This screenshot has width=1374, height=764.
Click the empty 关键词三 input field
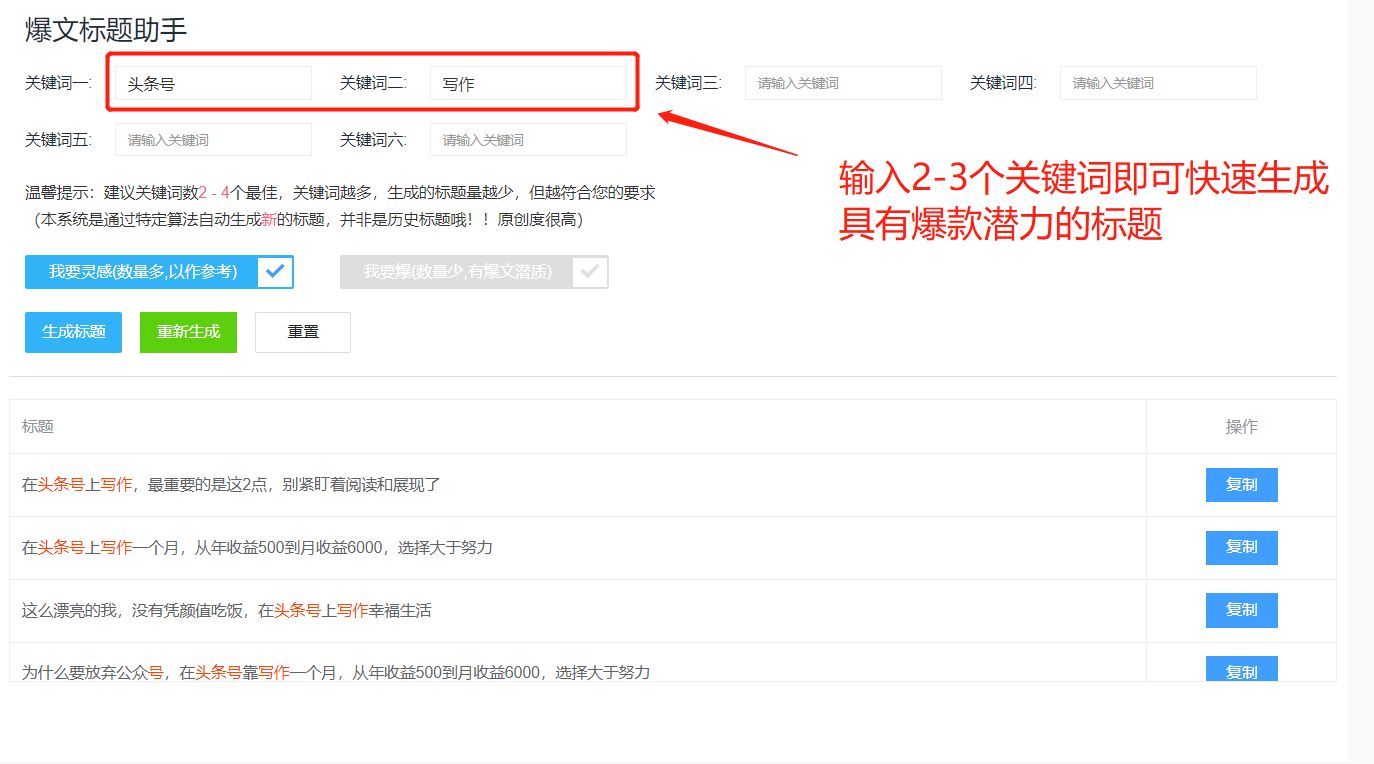click(842, 83)
